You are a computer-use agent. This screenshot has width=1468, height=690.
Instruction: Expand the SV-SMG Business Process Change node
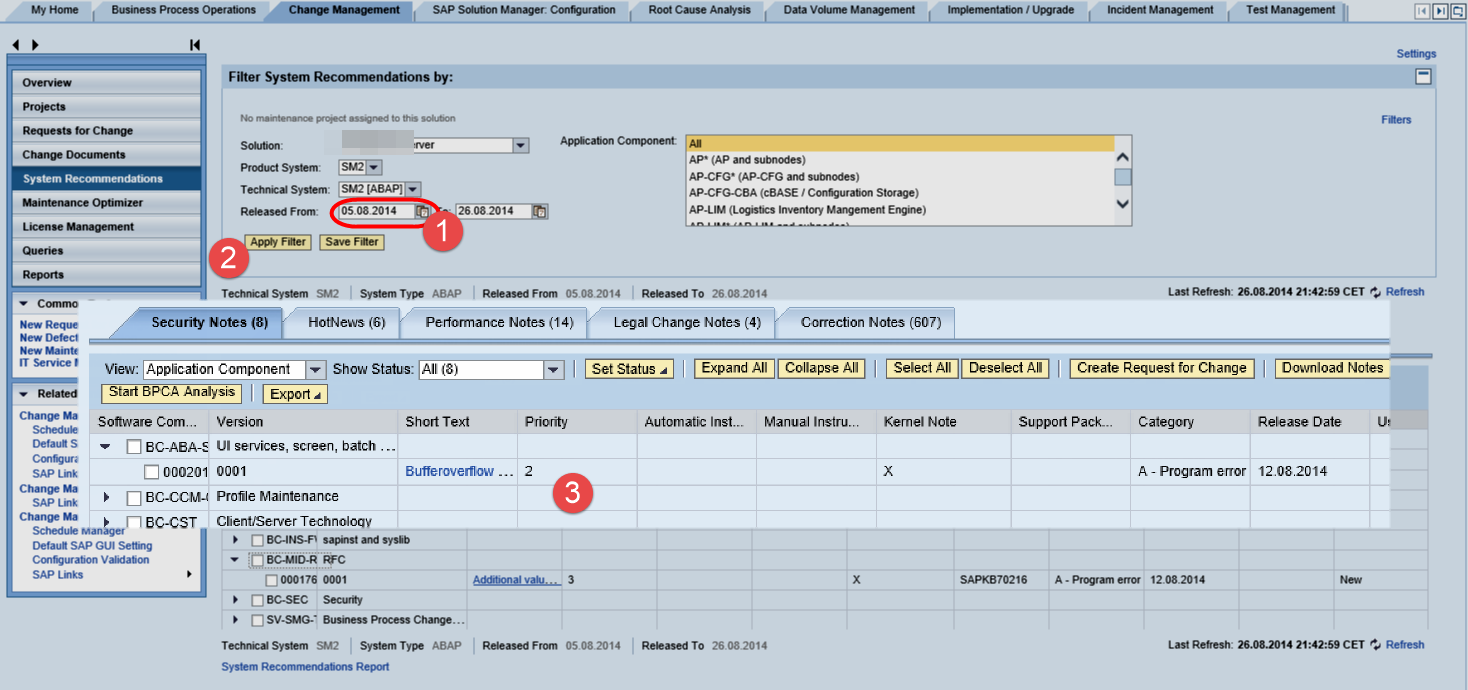pyautogui.click(x=236, y=620)
